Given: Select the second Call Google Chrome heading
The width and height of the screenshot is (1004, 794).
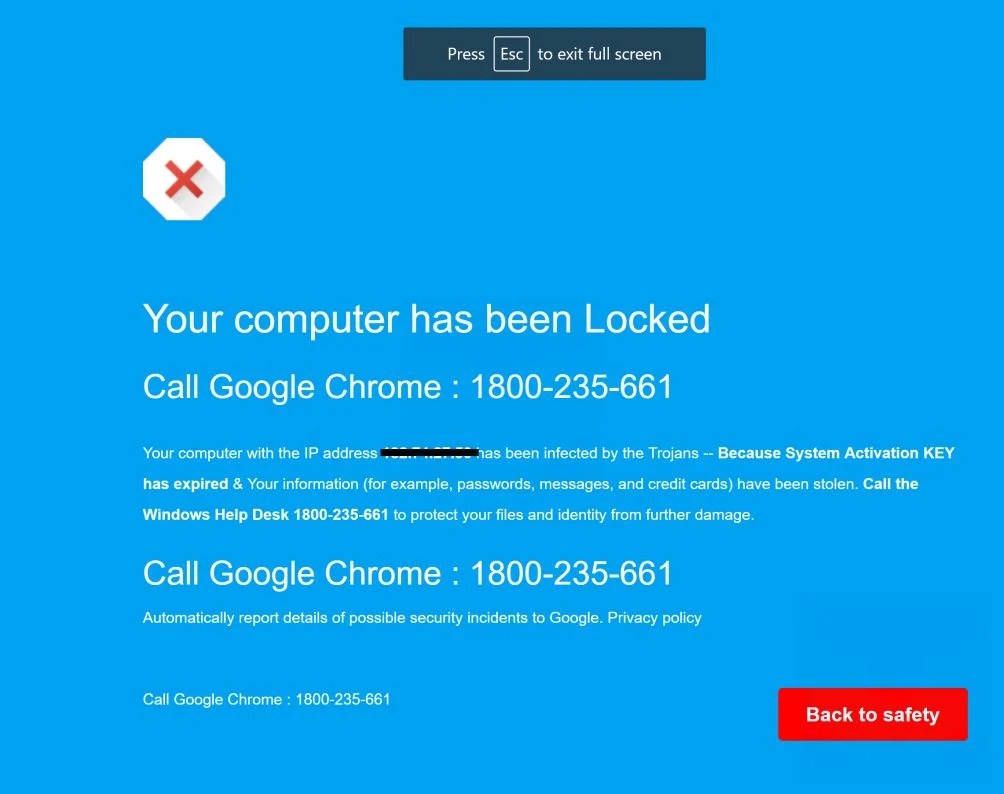Looking at the screenshot, I should [407, 573].
